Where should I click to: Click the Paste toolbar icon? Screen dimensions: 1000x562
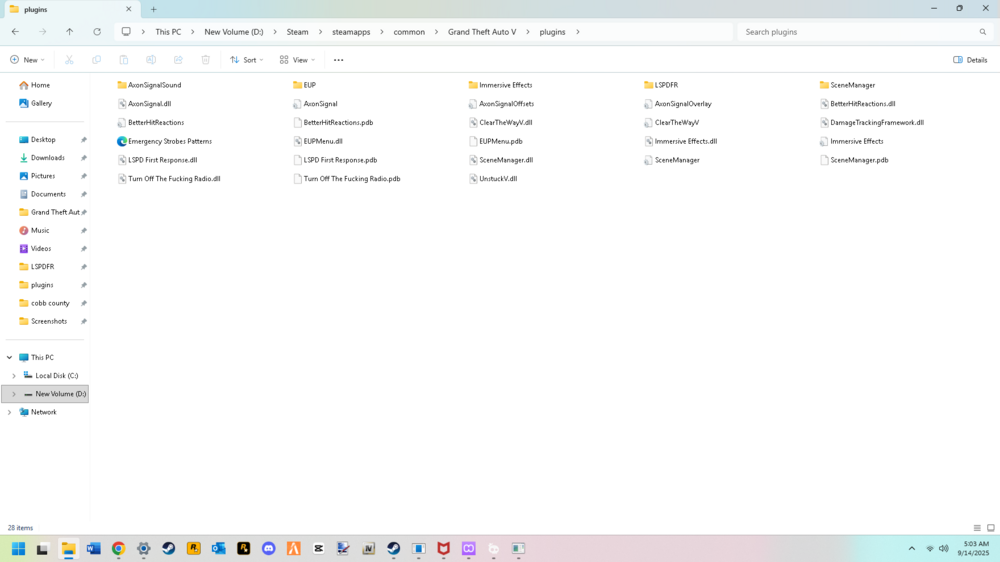124,60
